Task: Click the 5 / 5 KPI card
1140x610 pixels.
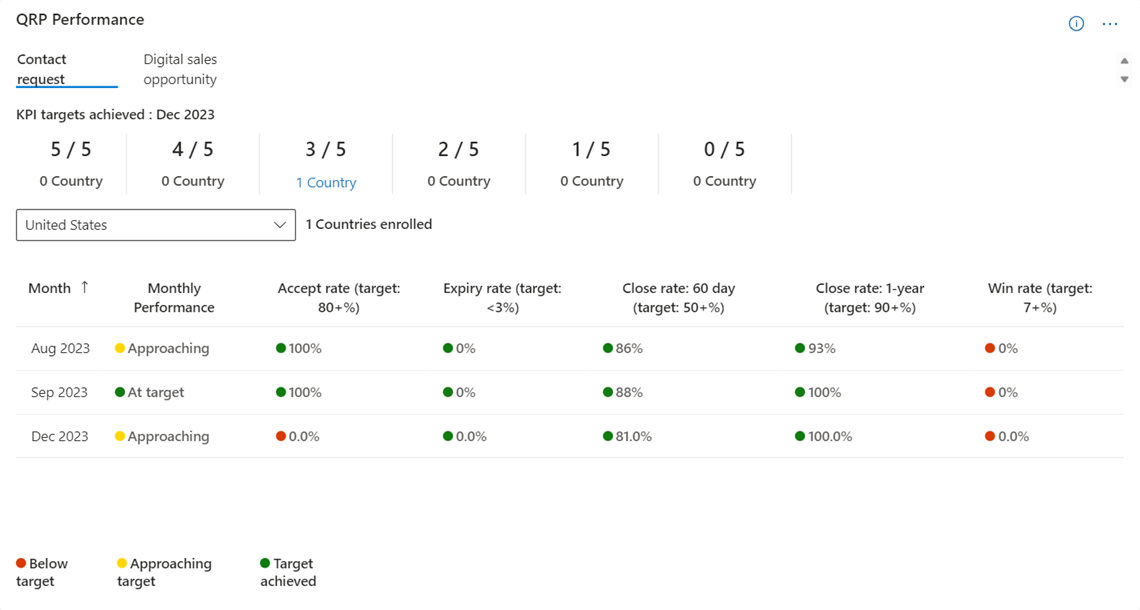Action: [71, 163]
